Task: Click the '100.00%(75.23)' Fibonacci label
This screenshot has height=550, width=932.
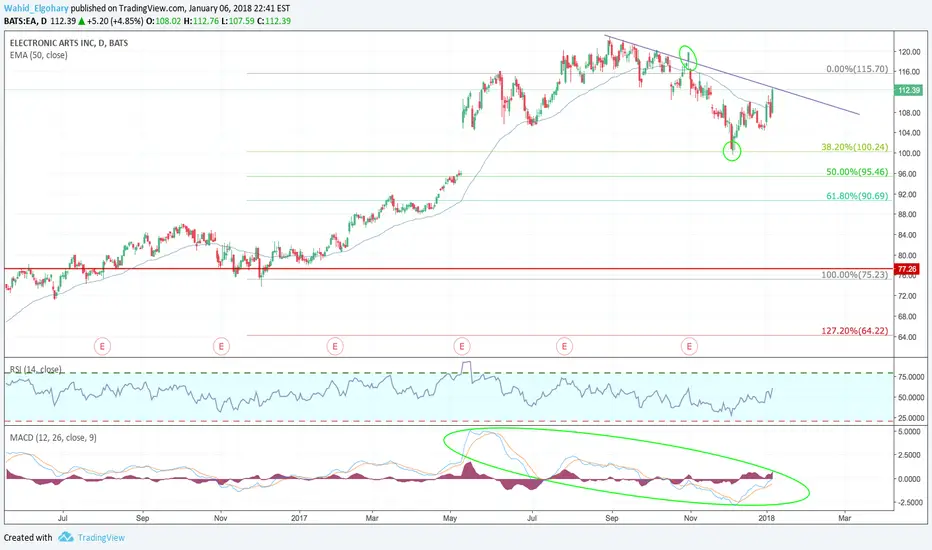Action: click(855, 275)
